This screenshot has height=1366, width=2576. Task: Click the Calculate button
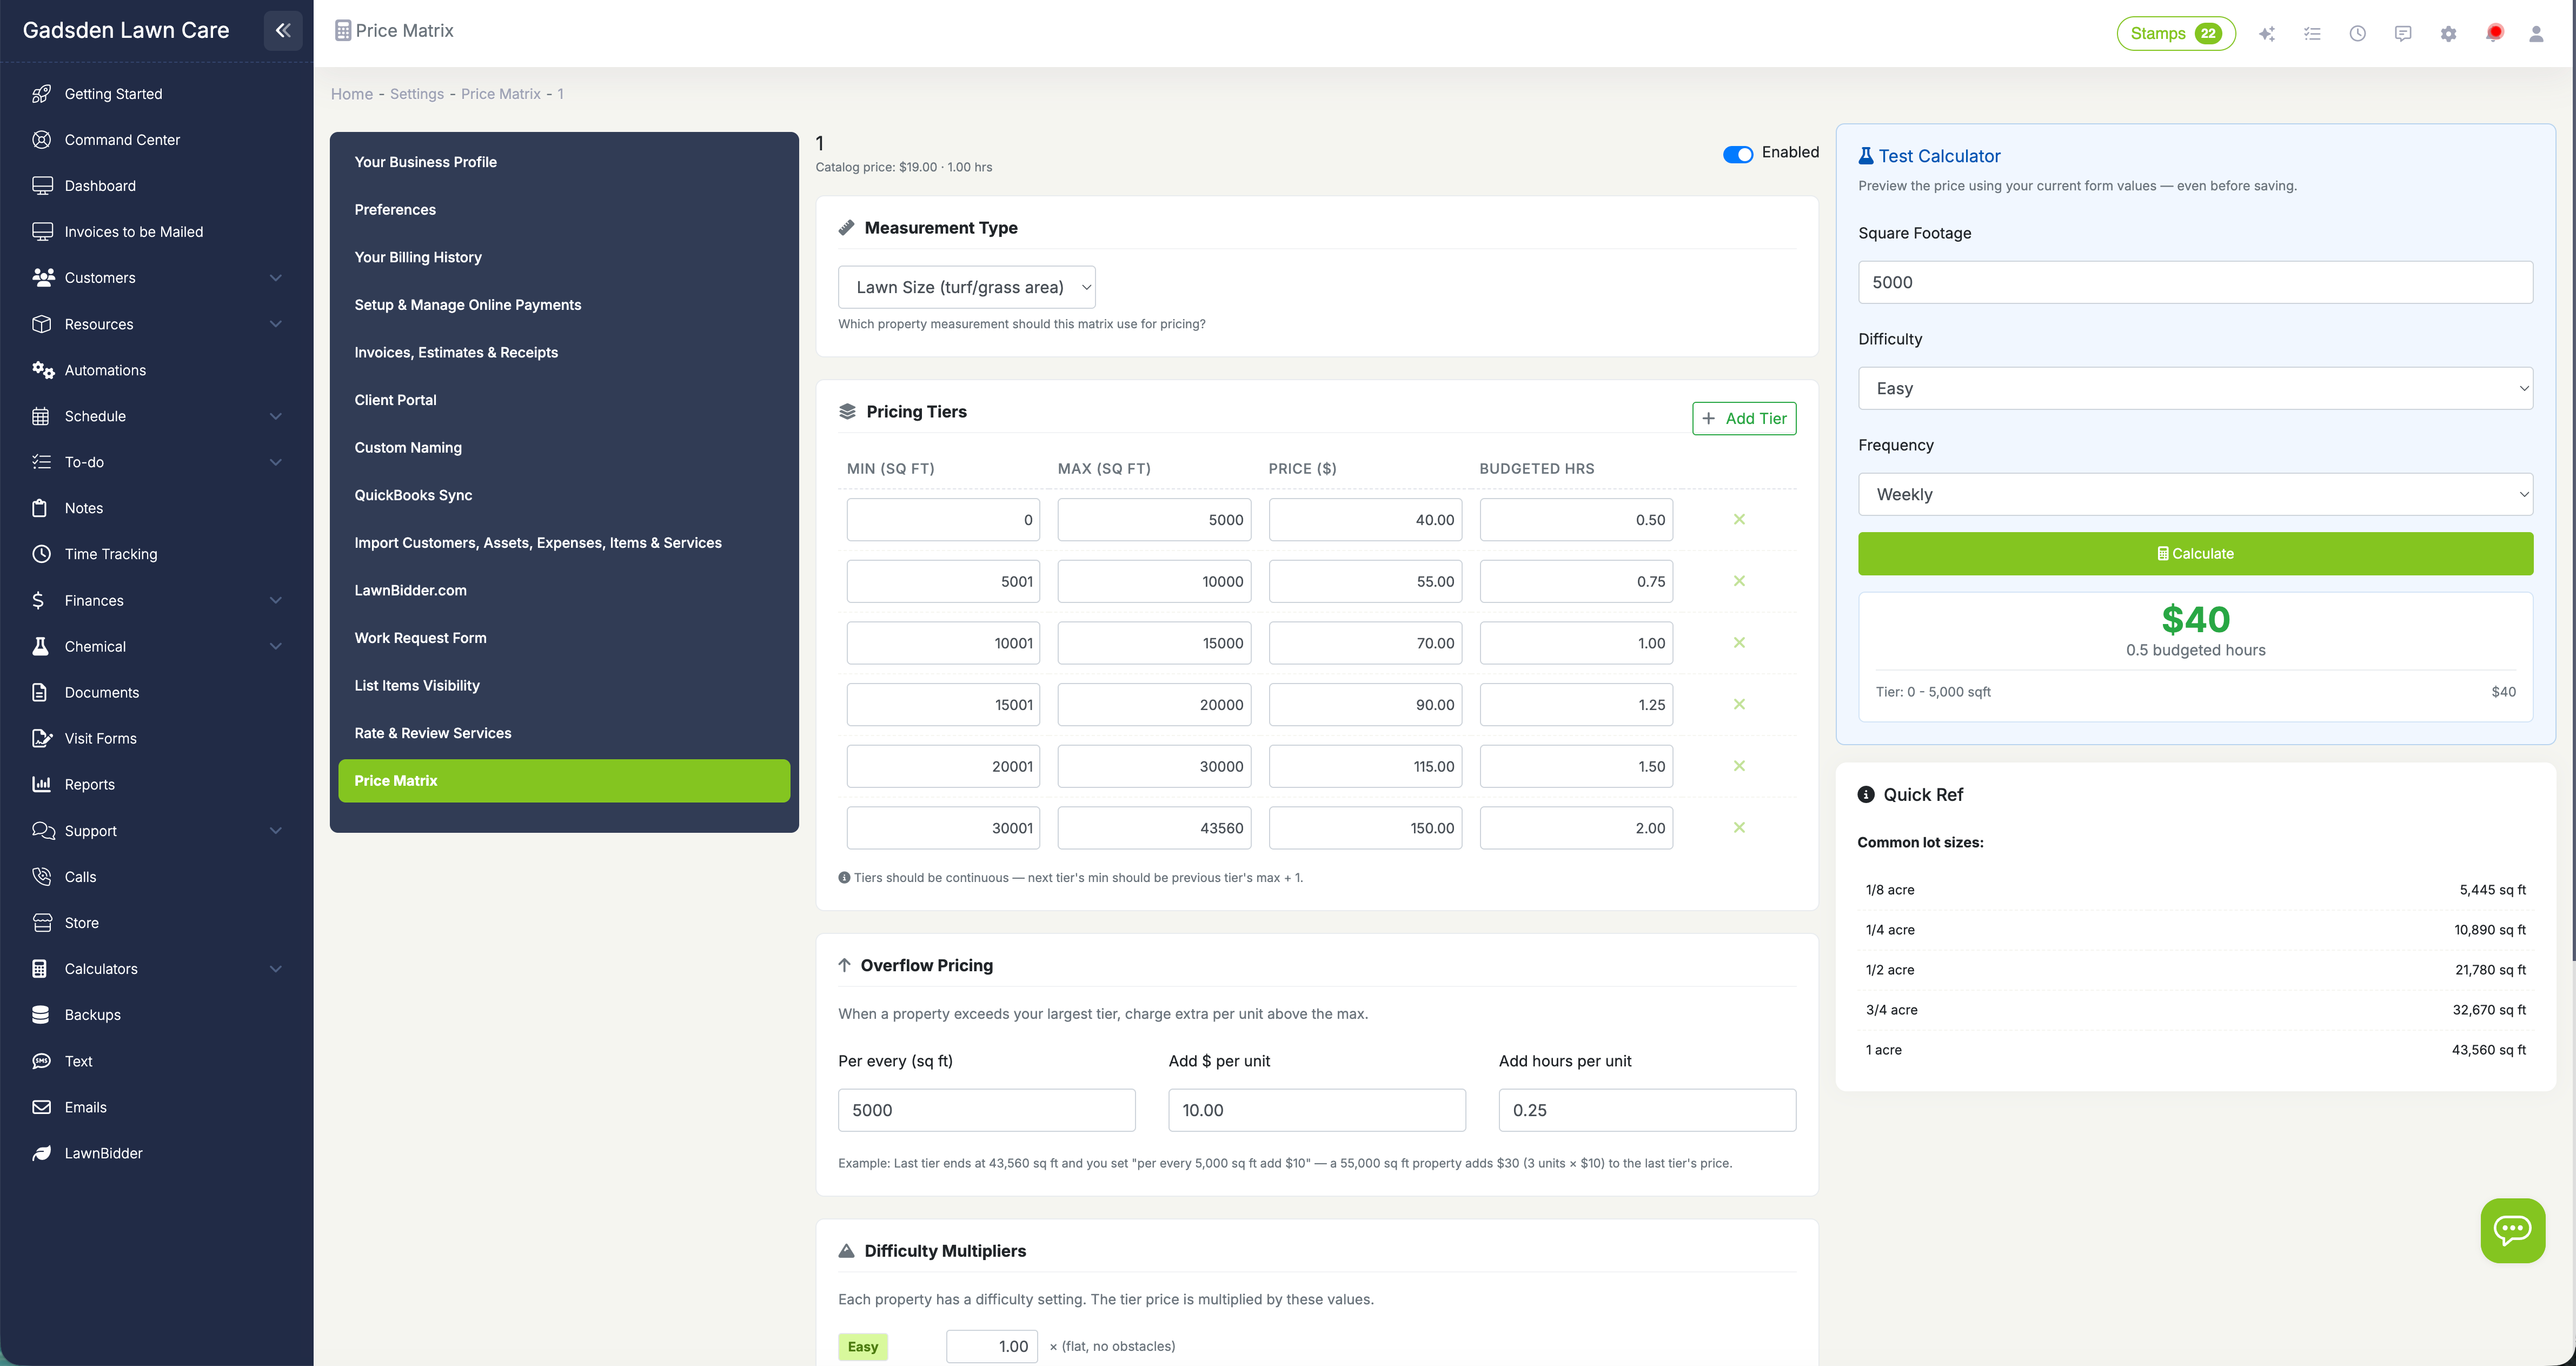pyautogui.click(x=2194, y=553)
